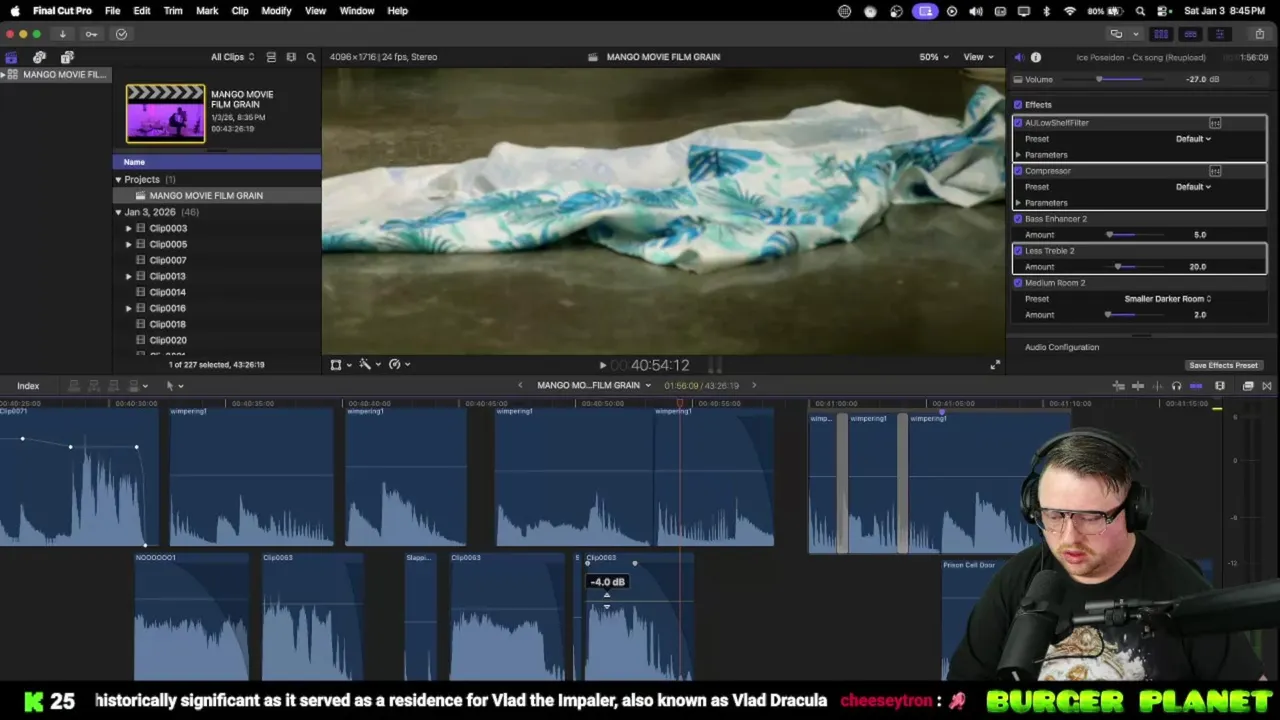
Task: Open Spotlight search in menu bar
Action: pos(1141,11)
